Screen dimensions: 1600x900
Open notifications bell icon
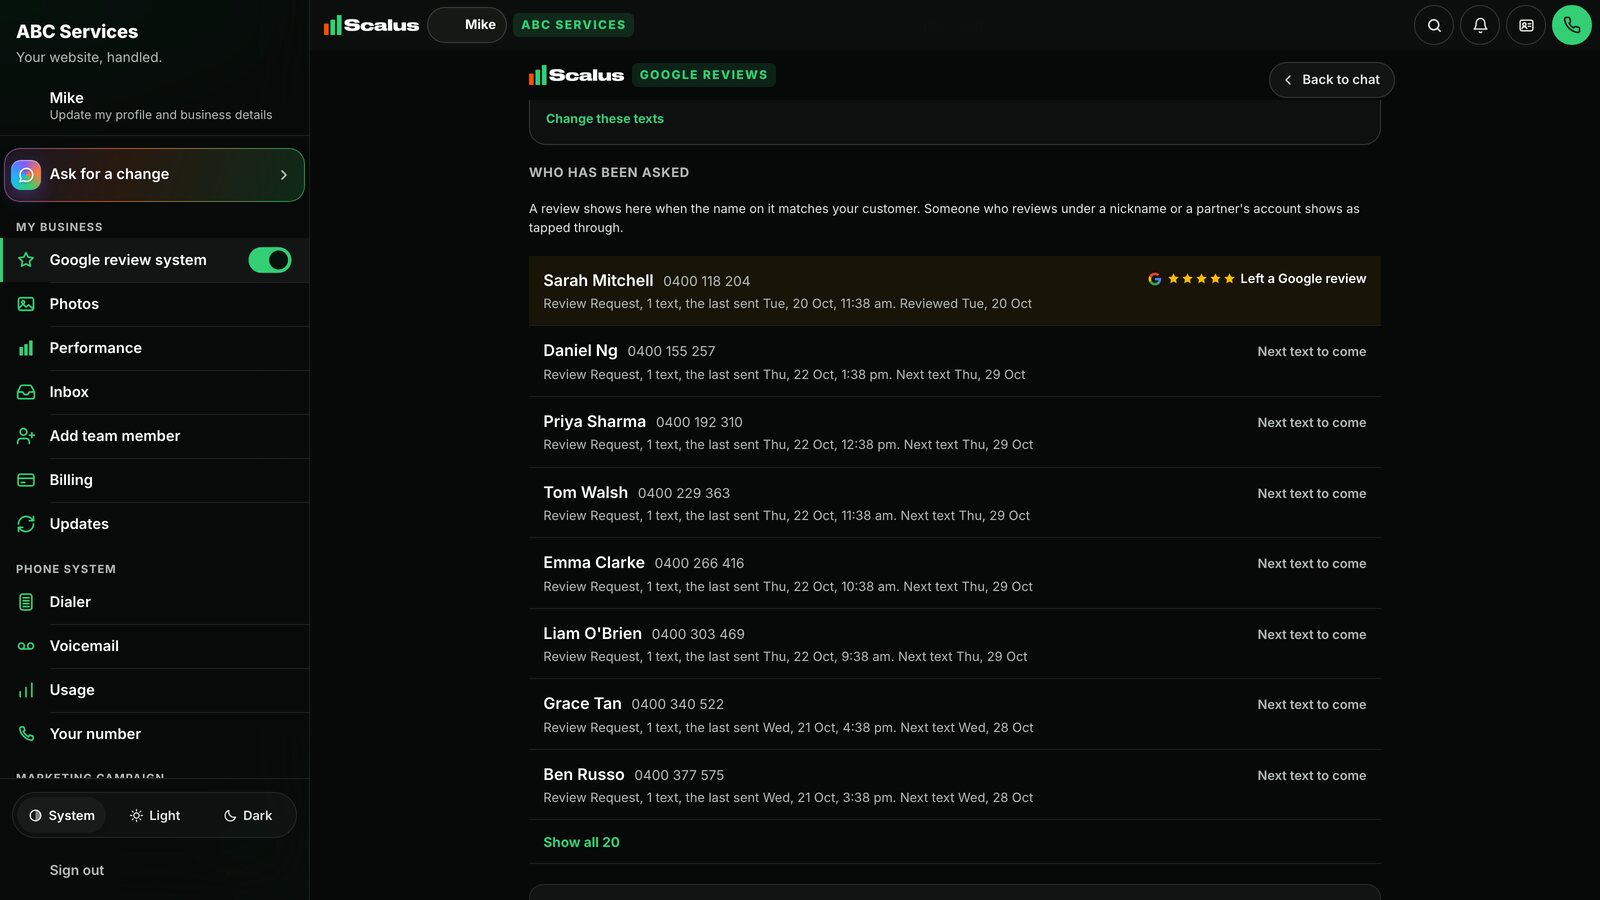(1480, 25)
